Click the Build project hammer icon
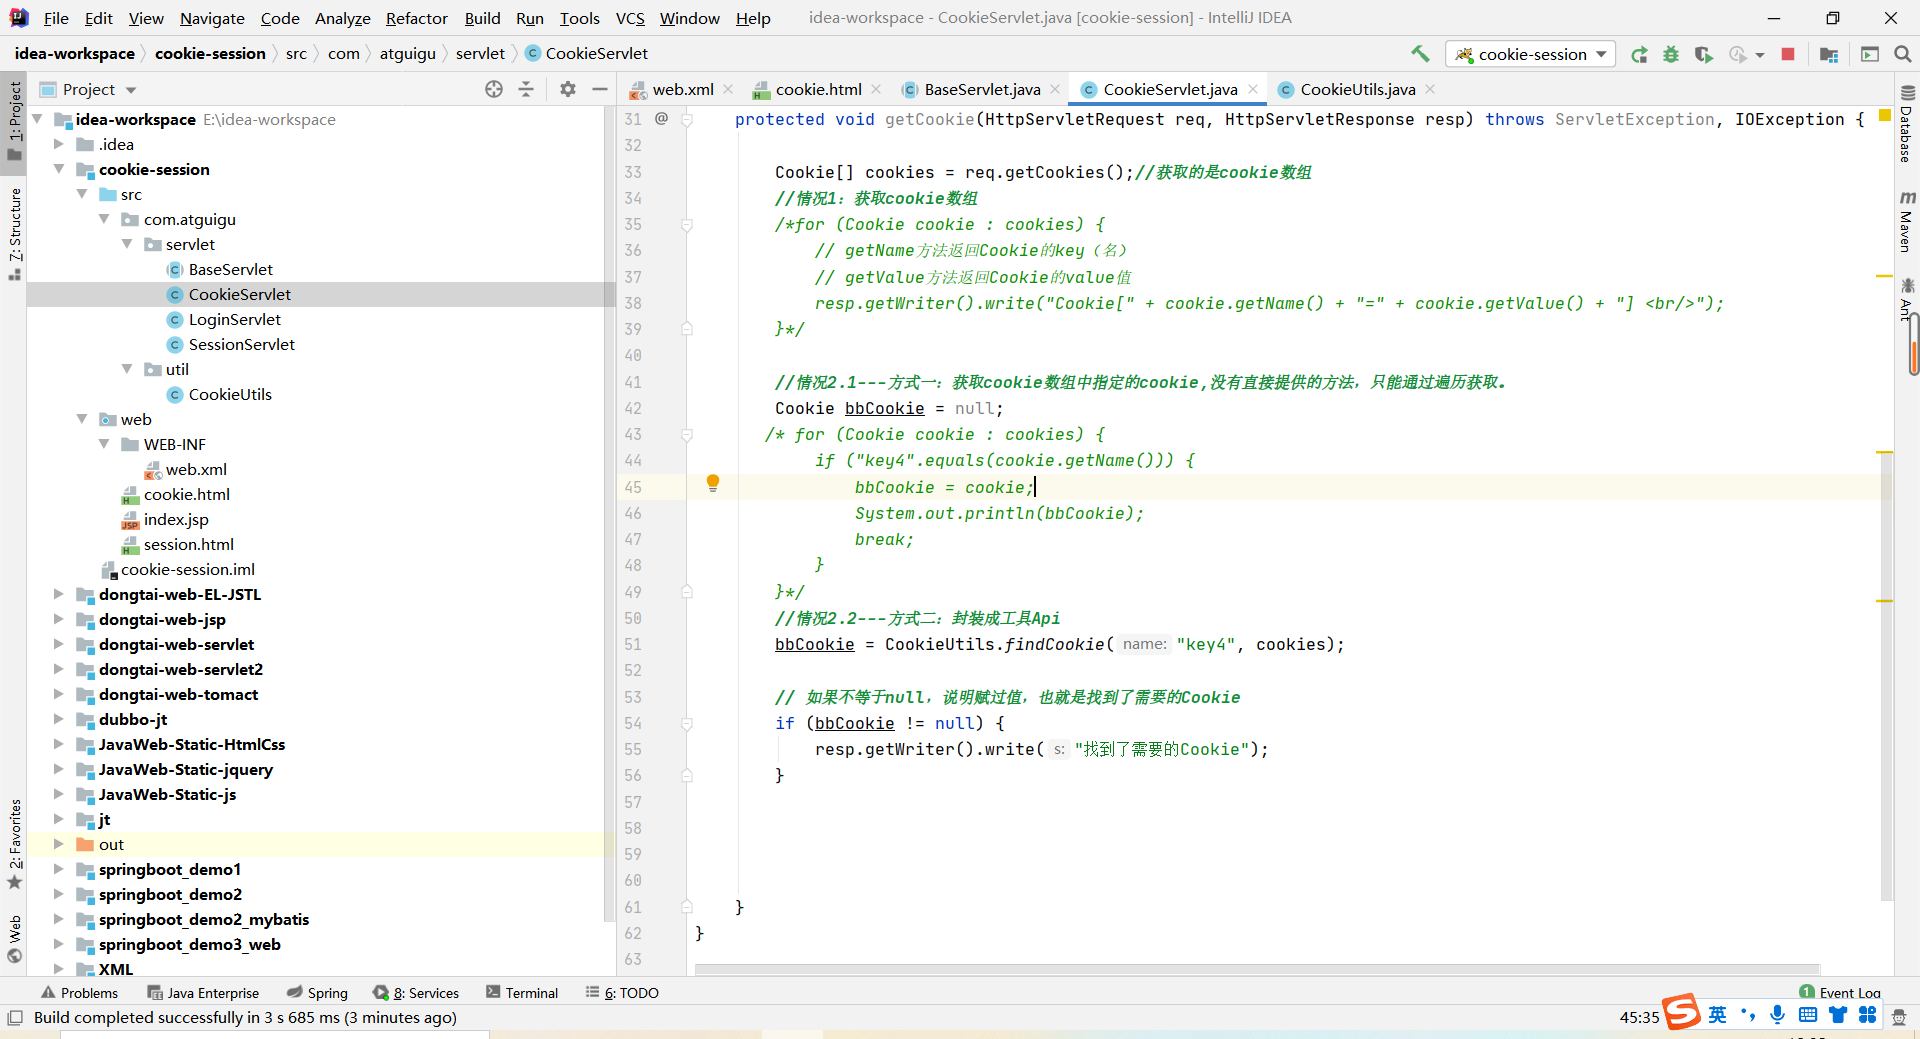 1420,54
